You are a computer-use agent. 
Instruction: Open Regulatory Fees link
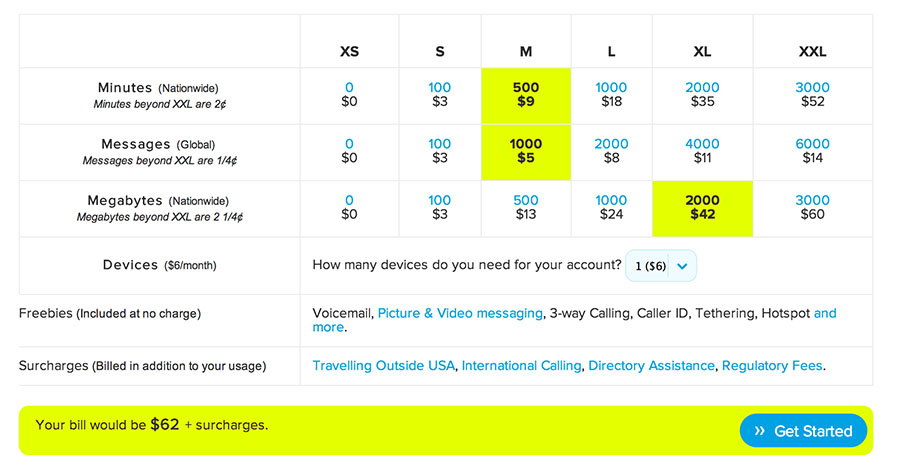click(x=771, y=366)
